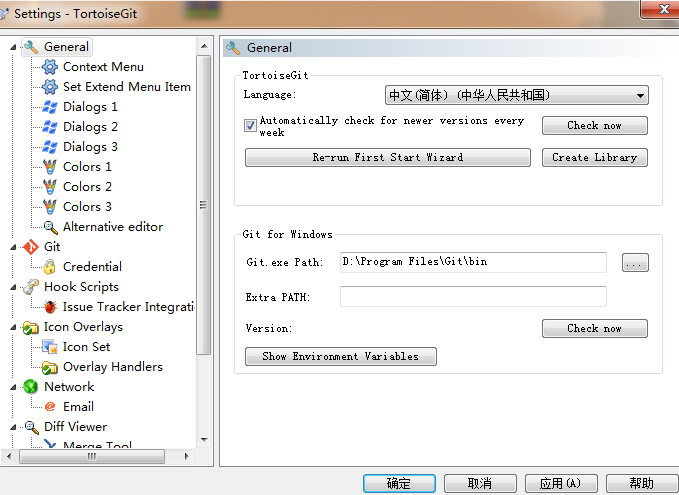Collapse the Icon Overlays tree node
Viewport: 679px width, 495px height.
tap(13, 327)
